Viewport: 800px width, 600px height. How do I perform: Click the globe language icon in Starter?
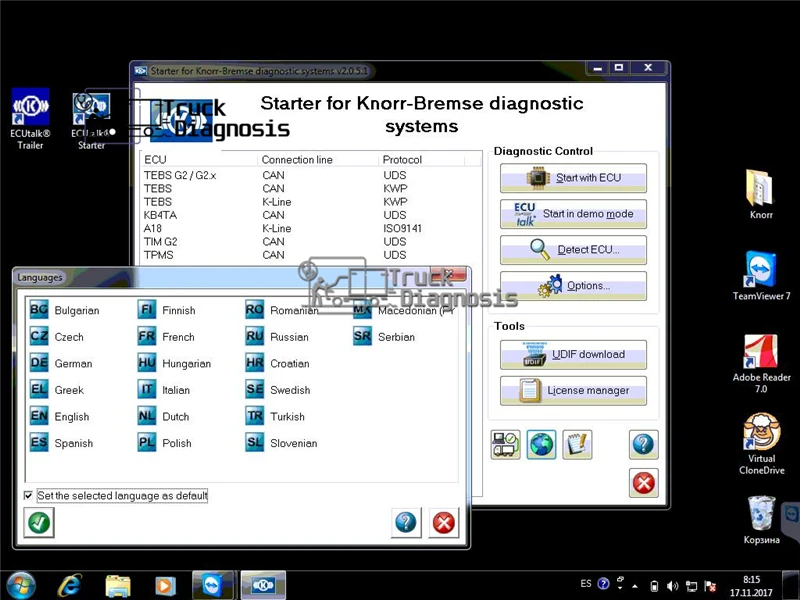coord(541,444)
